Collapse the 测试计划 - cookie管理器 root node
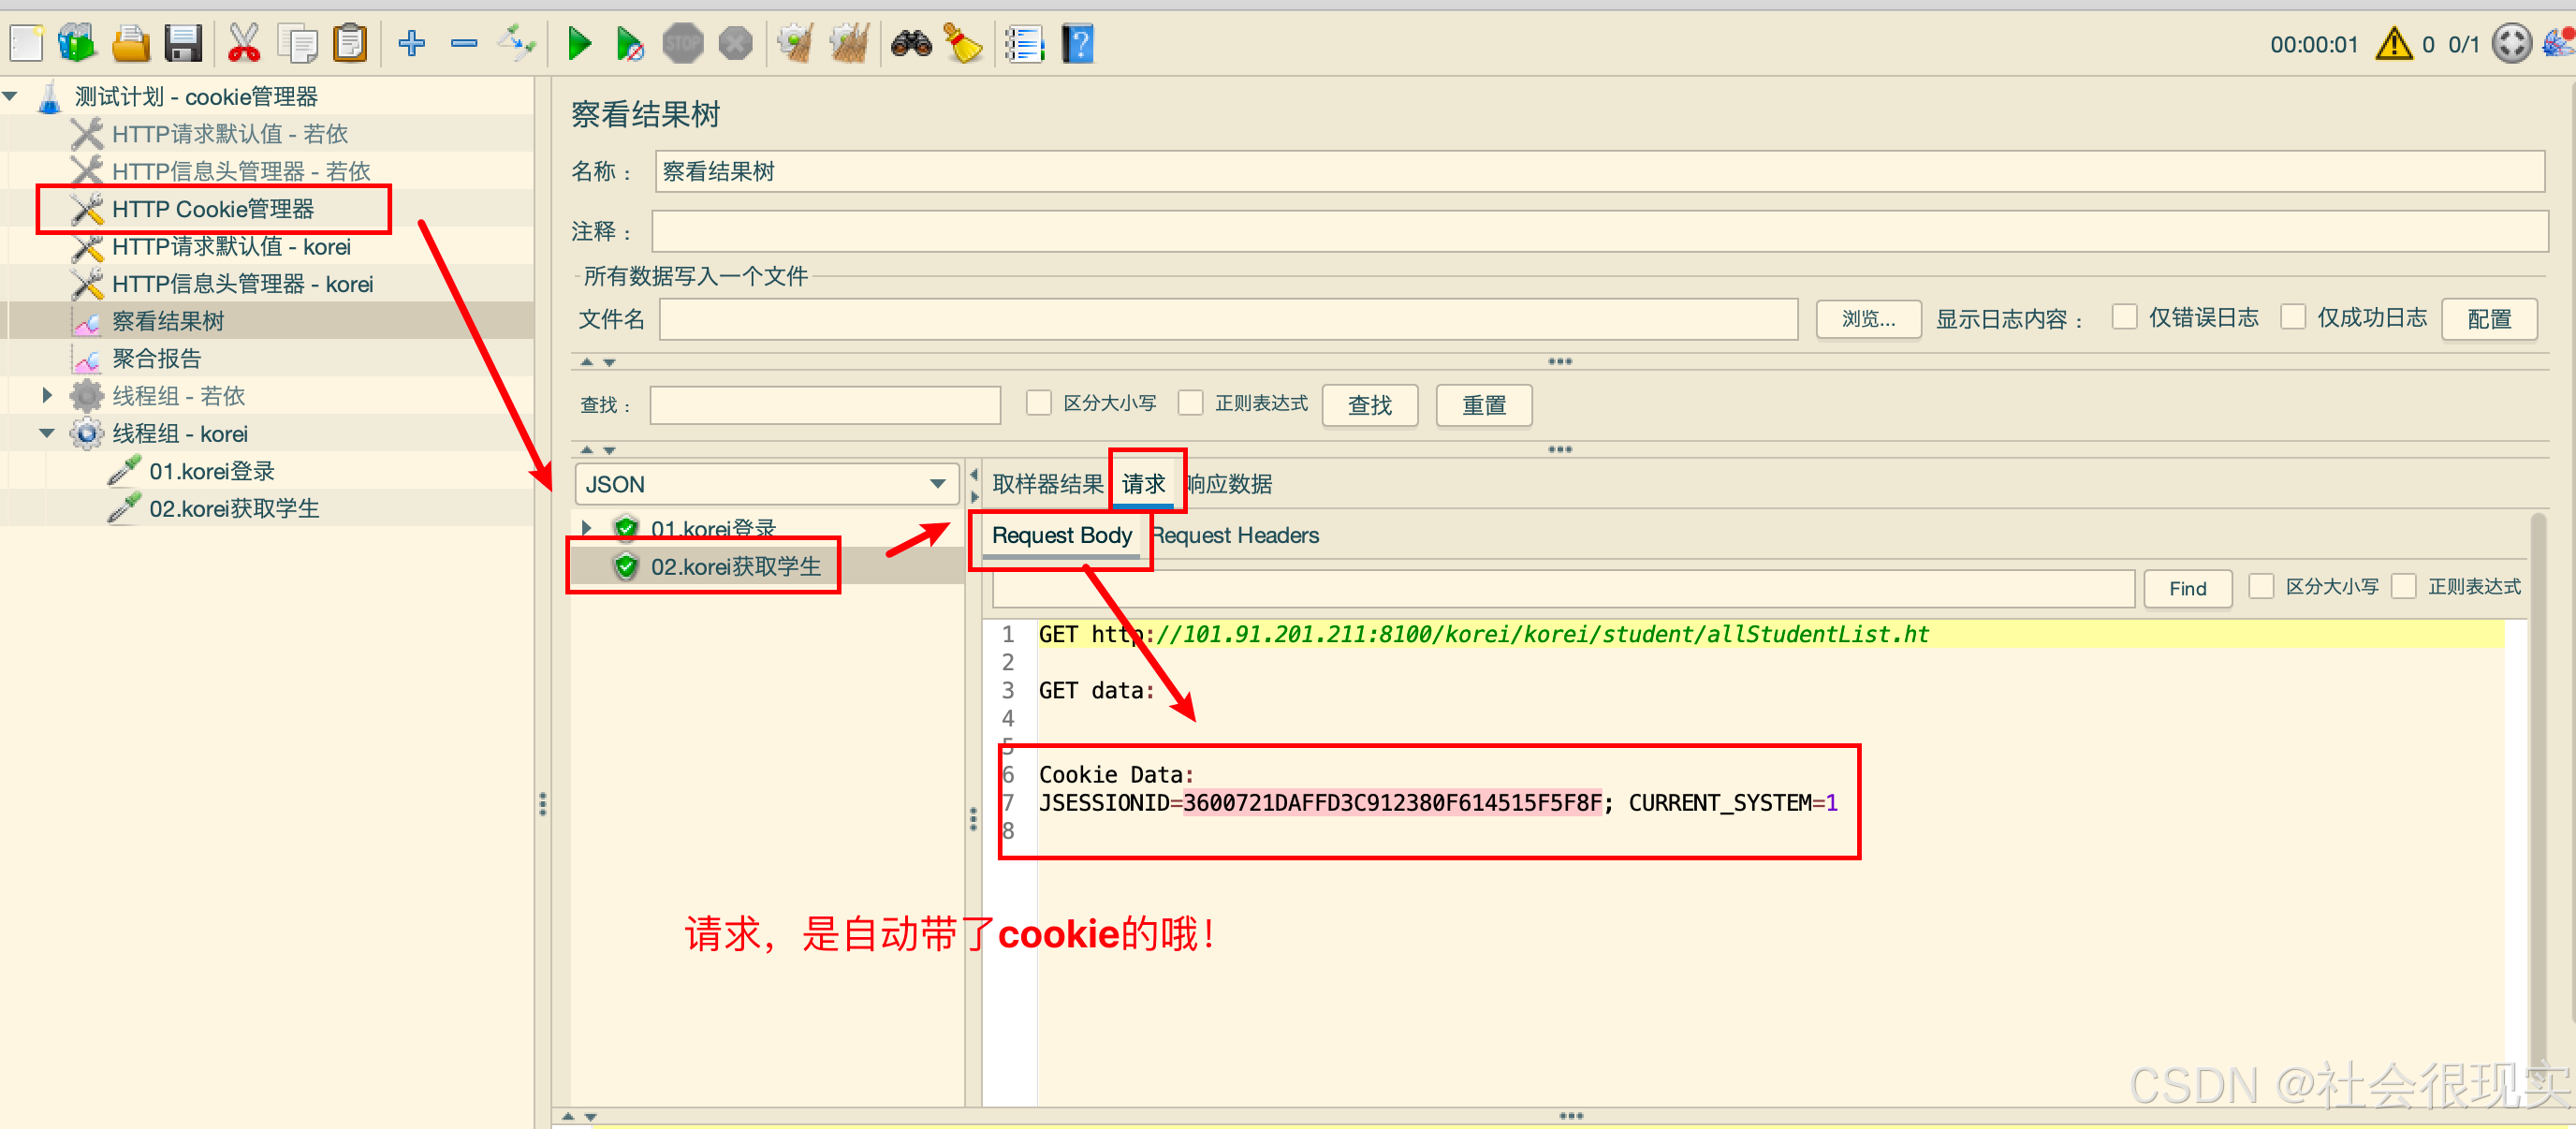Screen dimensions: 2576x1129 pos(11,97)
